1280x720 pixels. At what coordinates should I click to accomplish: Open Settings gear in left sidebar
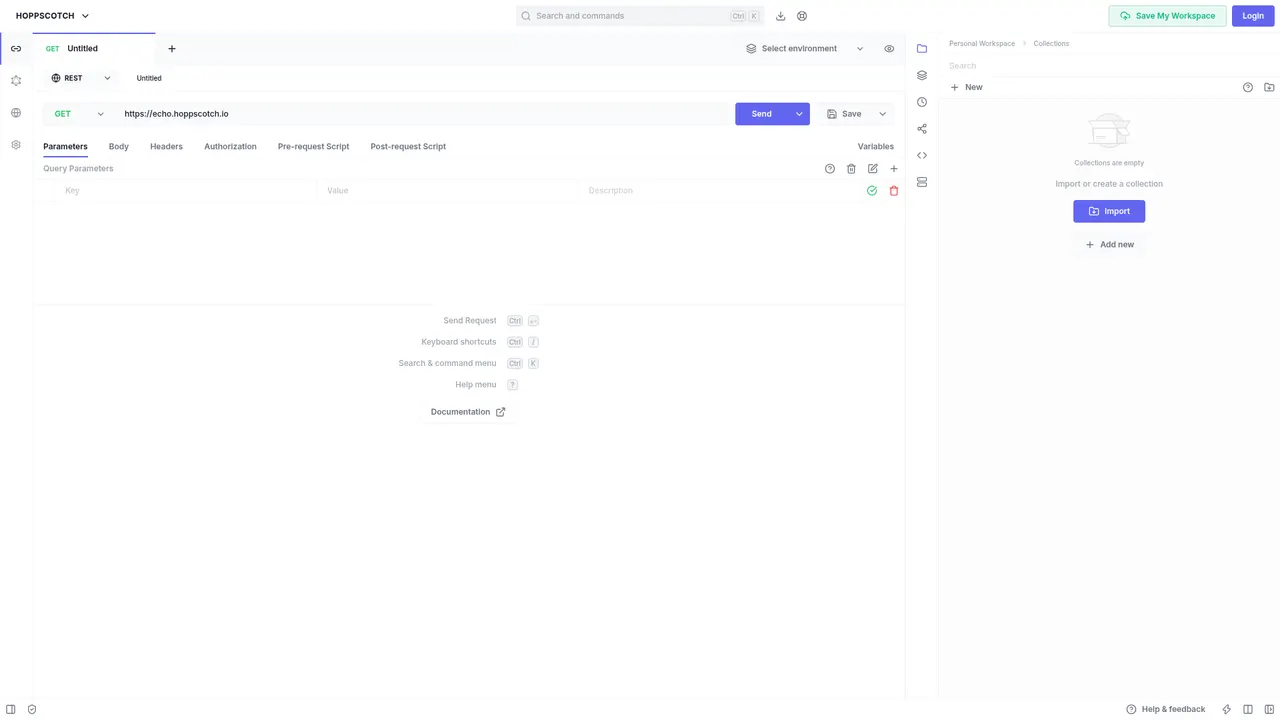[x=16, y=145]
